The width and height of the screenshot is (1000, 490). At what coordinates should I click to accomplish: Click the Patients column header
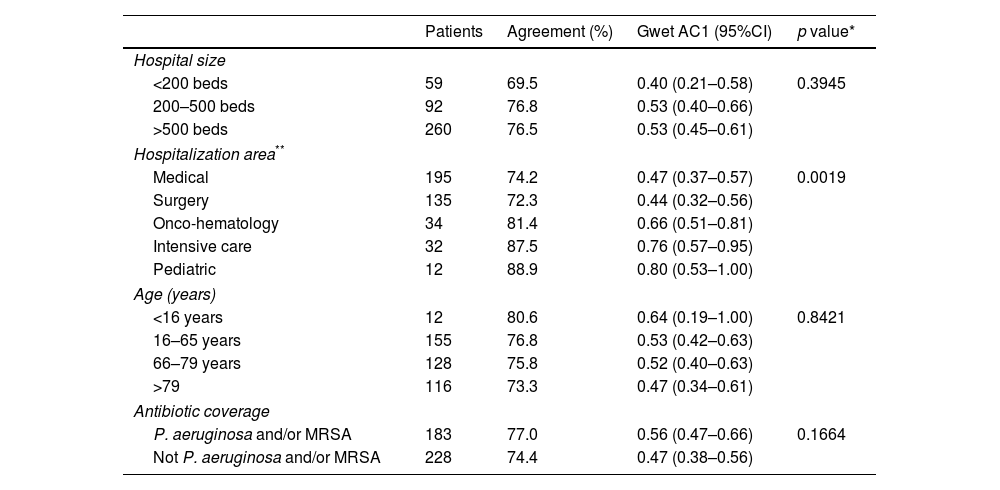pos(454,32)
